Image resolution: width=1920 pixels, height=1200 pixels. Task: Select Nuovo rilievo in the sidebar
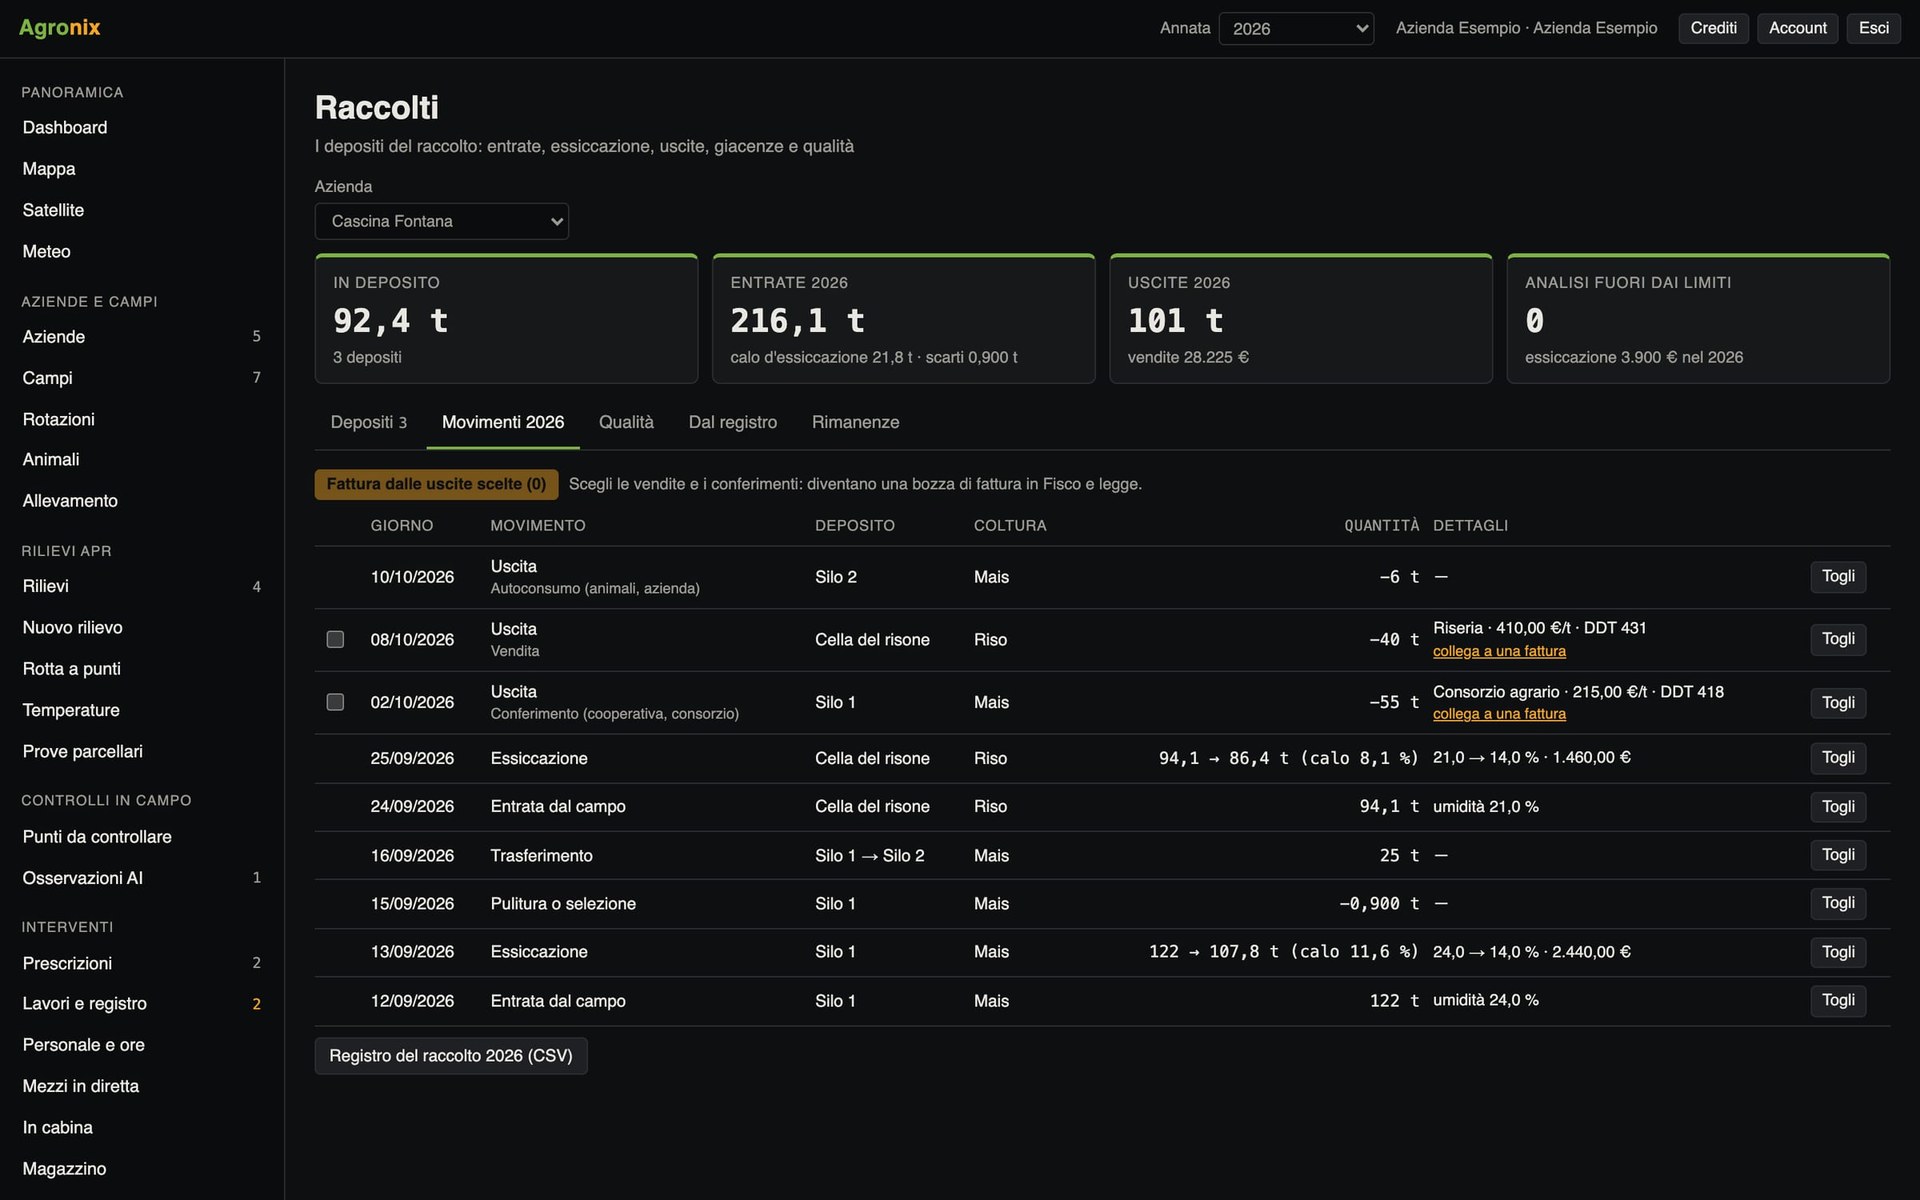coord(142,627)
